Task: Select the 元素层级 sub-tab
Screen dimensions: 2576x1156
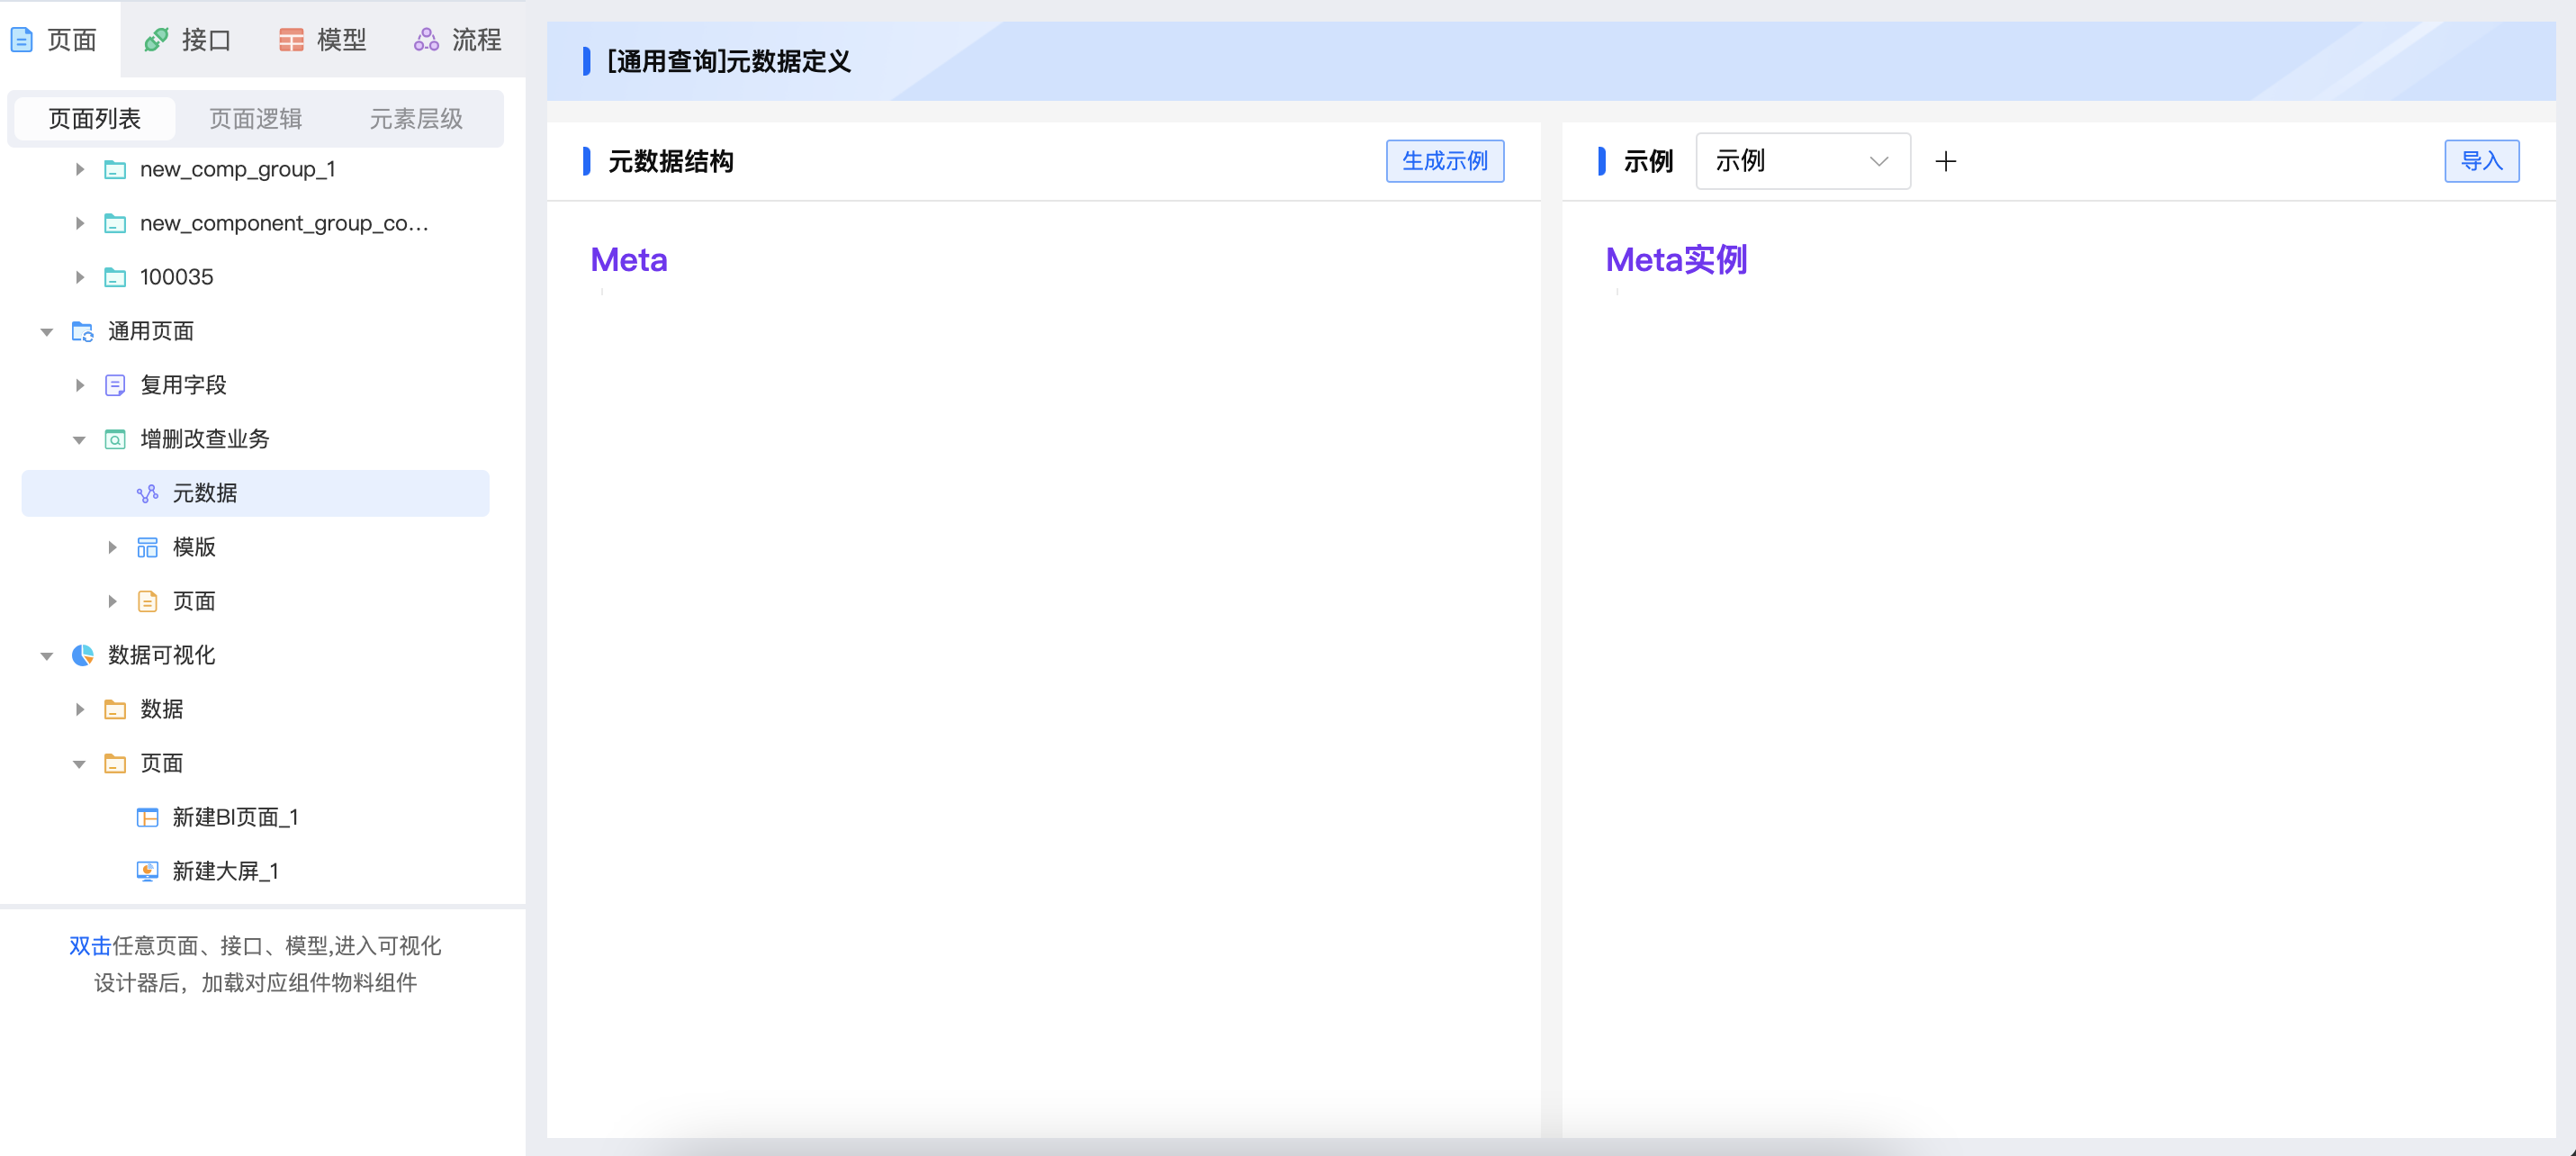Action: click(x=417, y=119)
